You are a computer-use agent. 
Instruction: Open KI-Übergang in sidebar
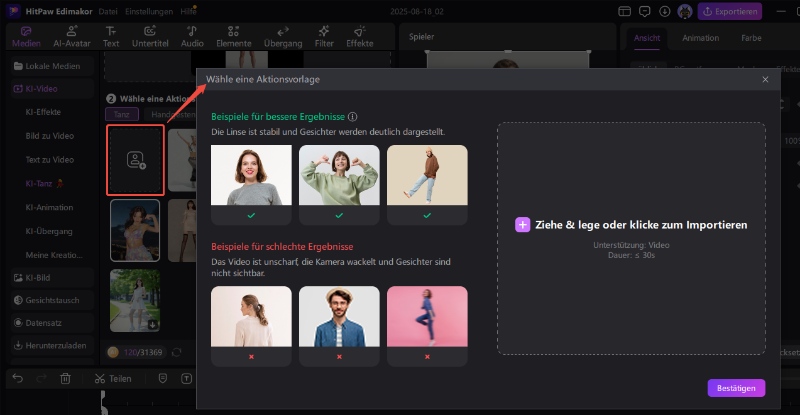[49, 231]
